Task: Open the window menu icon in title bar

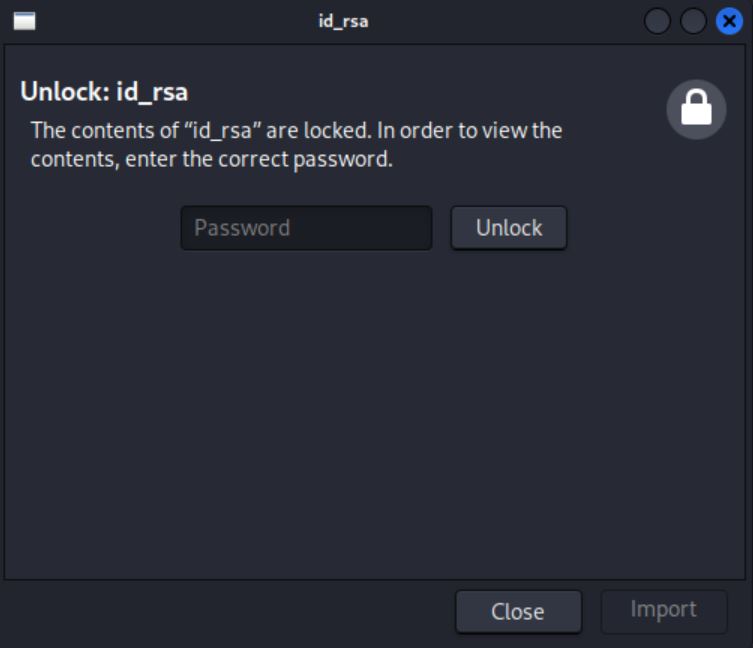Action: point(24,21)
